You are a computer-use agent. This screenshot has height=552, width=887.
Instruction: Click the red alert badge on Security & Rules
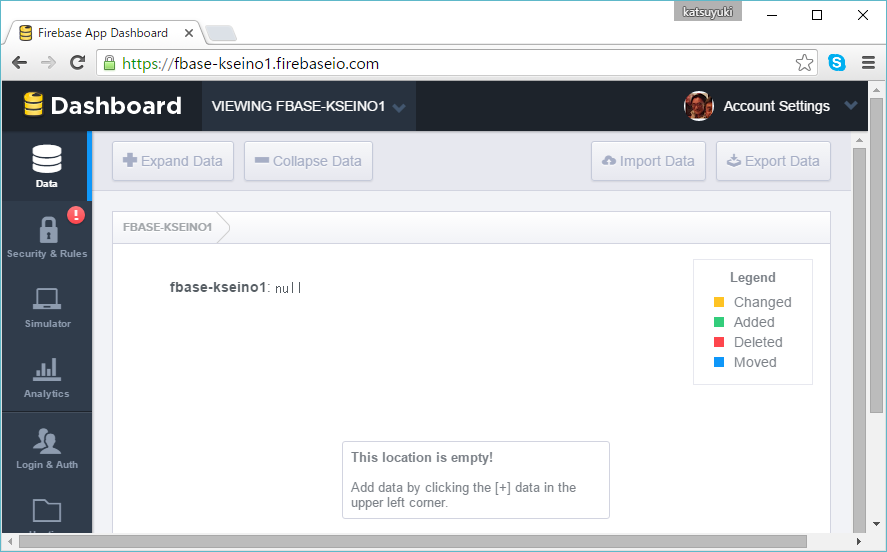click(x=76, y=215)
